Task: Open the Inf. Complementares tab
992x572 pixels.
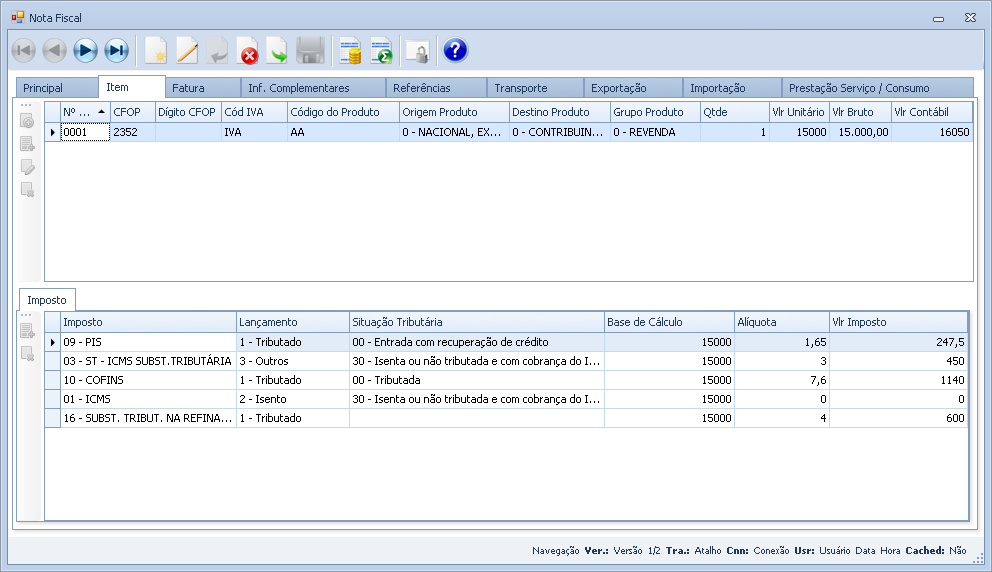Action: (298, 88)
